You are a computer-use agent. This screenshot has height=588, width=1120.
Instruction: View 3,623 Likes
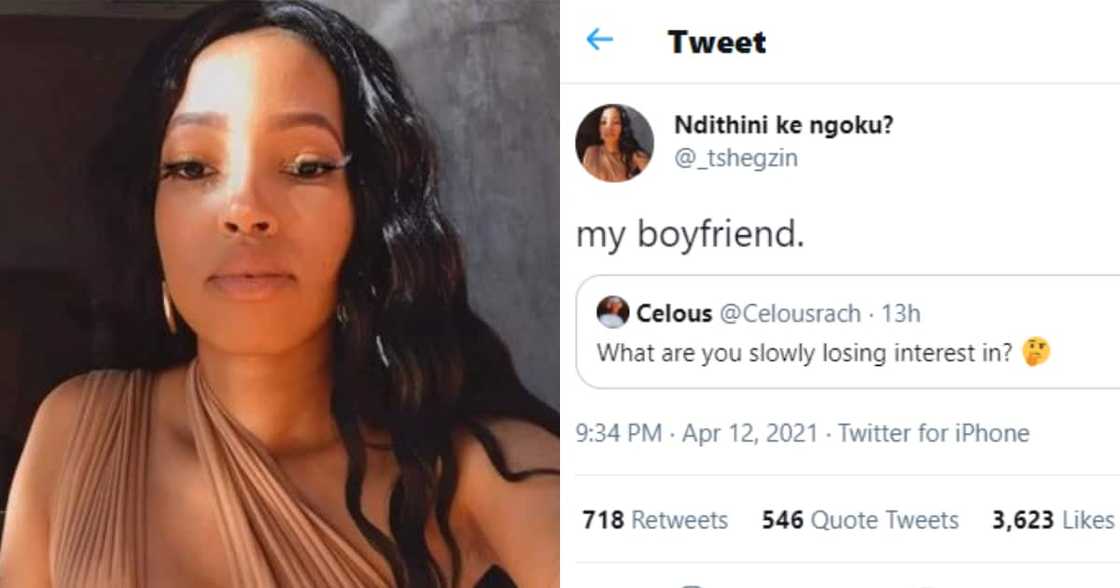click(1052, 521)
